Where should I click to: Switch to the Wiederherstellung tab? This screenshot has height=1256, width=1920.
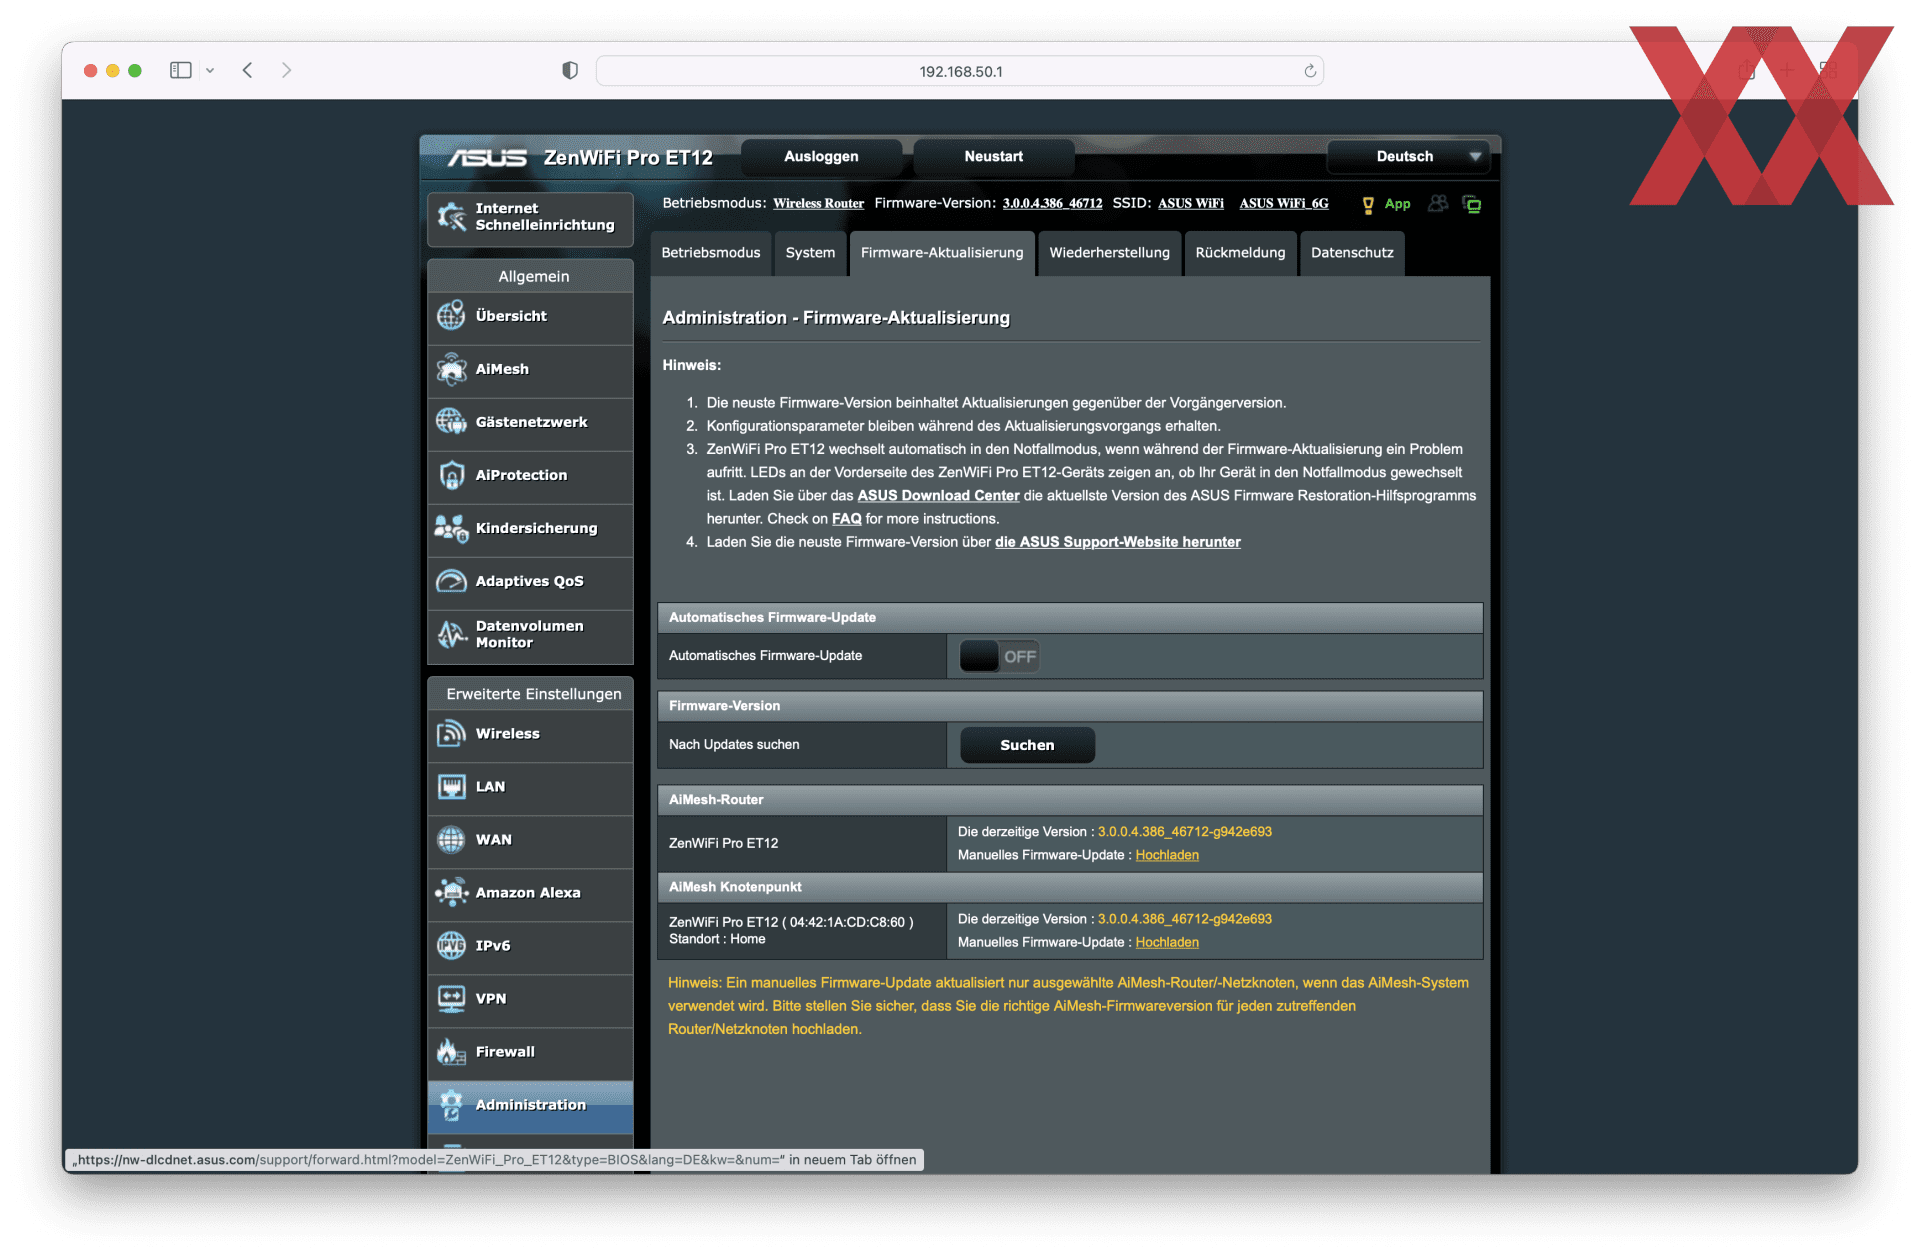(x=1109, y=253)
